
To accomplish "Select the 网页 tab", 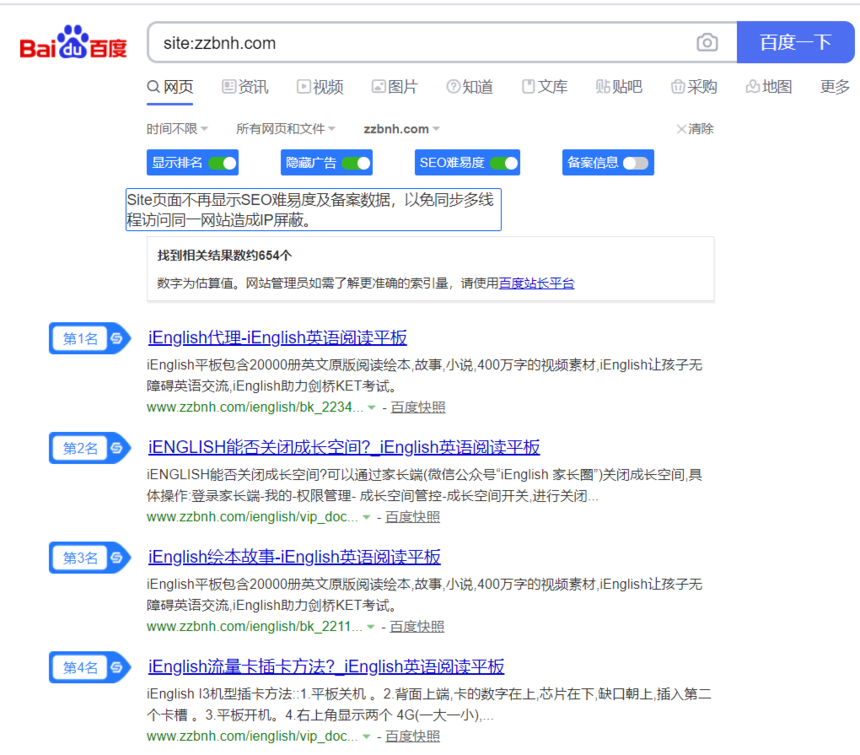I will pyautogui.click(x=170, y=87).
